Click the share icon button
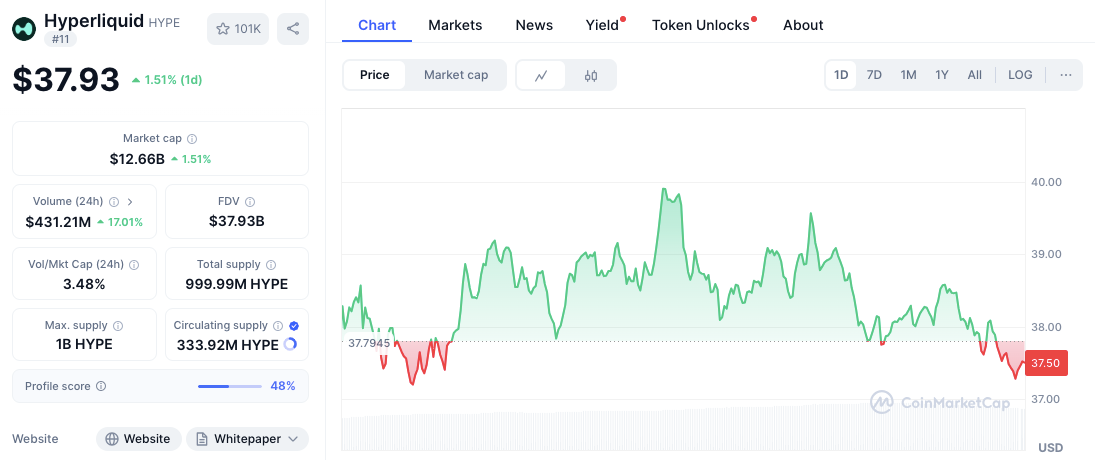This screenshot has width=1095, height=460. pos(293,29)
